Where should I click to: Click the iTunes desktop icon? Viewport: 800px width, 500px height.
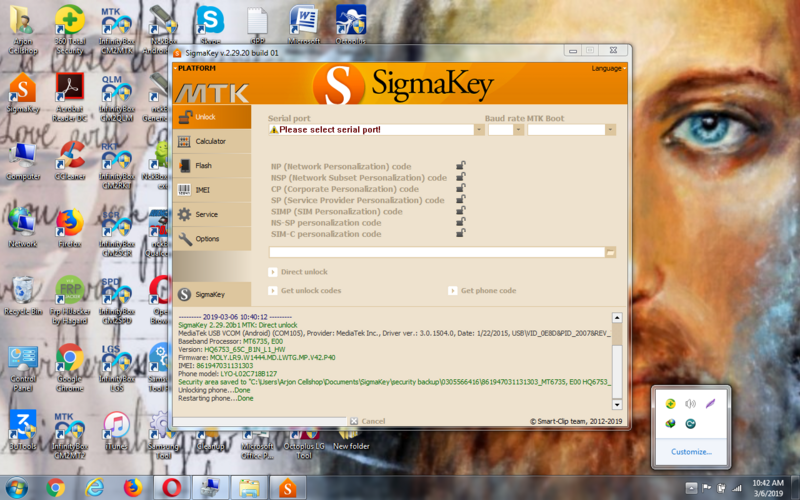[x=117, y=431]
